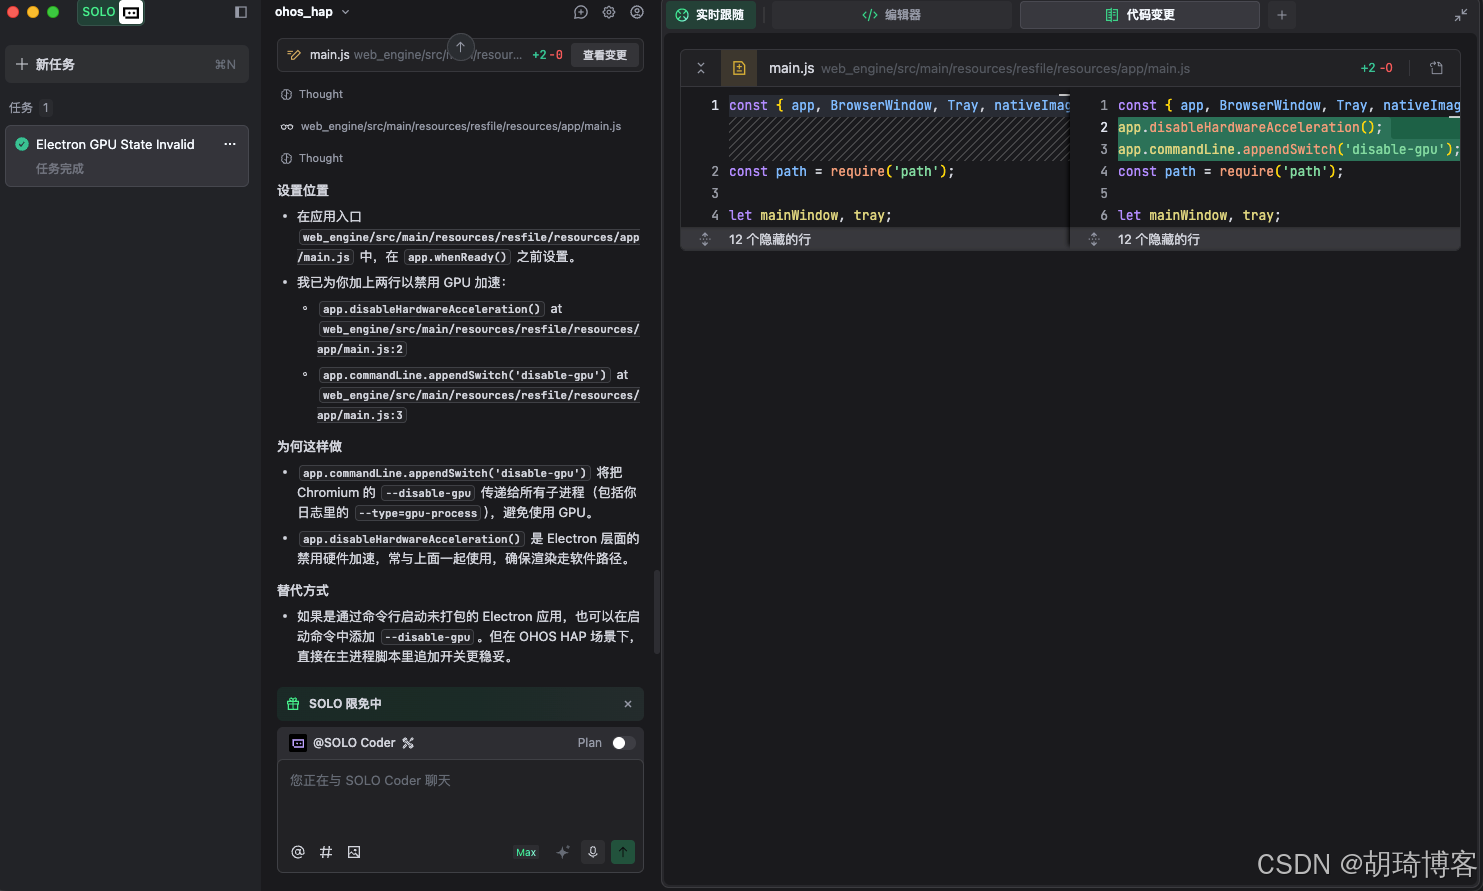Add context with the # icon
This screenshot has width=1483, height=891.
326,852
